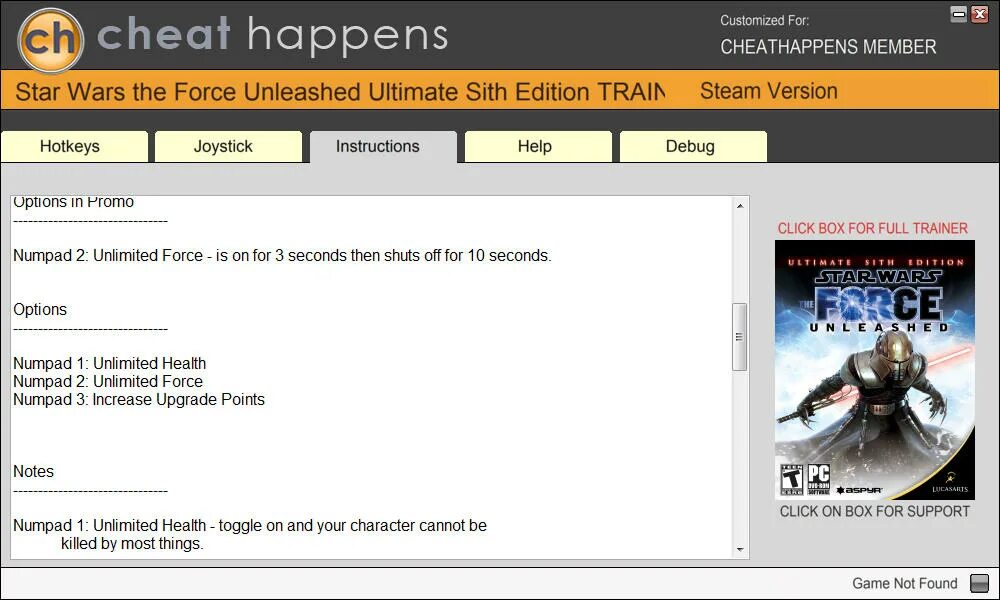This screenshot has height=600, width=1000.
Task: Click 'killed by most things.' note line
Action: [x=132, y=544]
